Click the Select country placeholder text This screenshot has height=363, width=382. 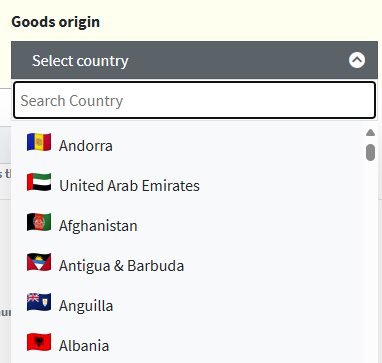[80, 61]
